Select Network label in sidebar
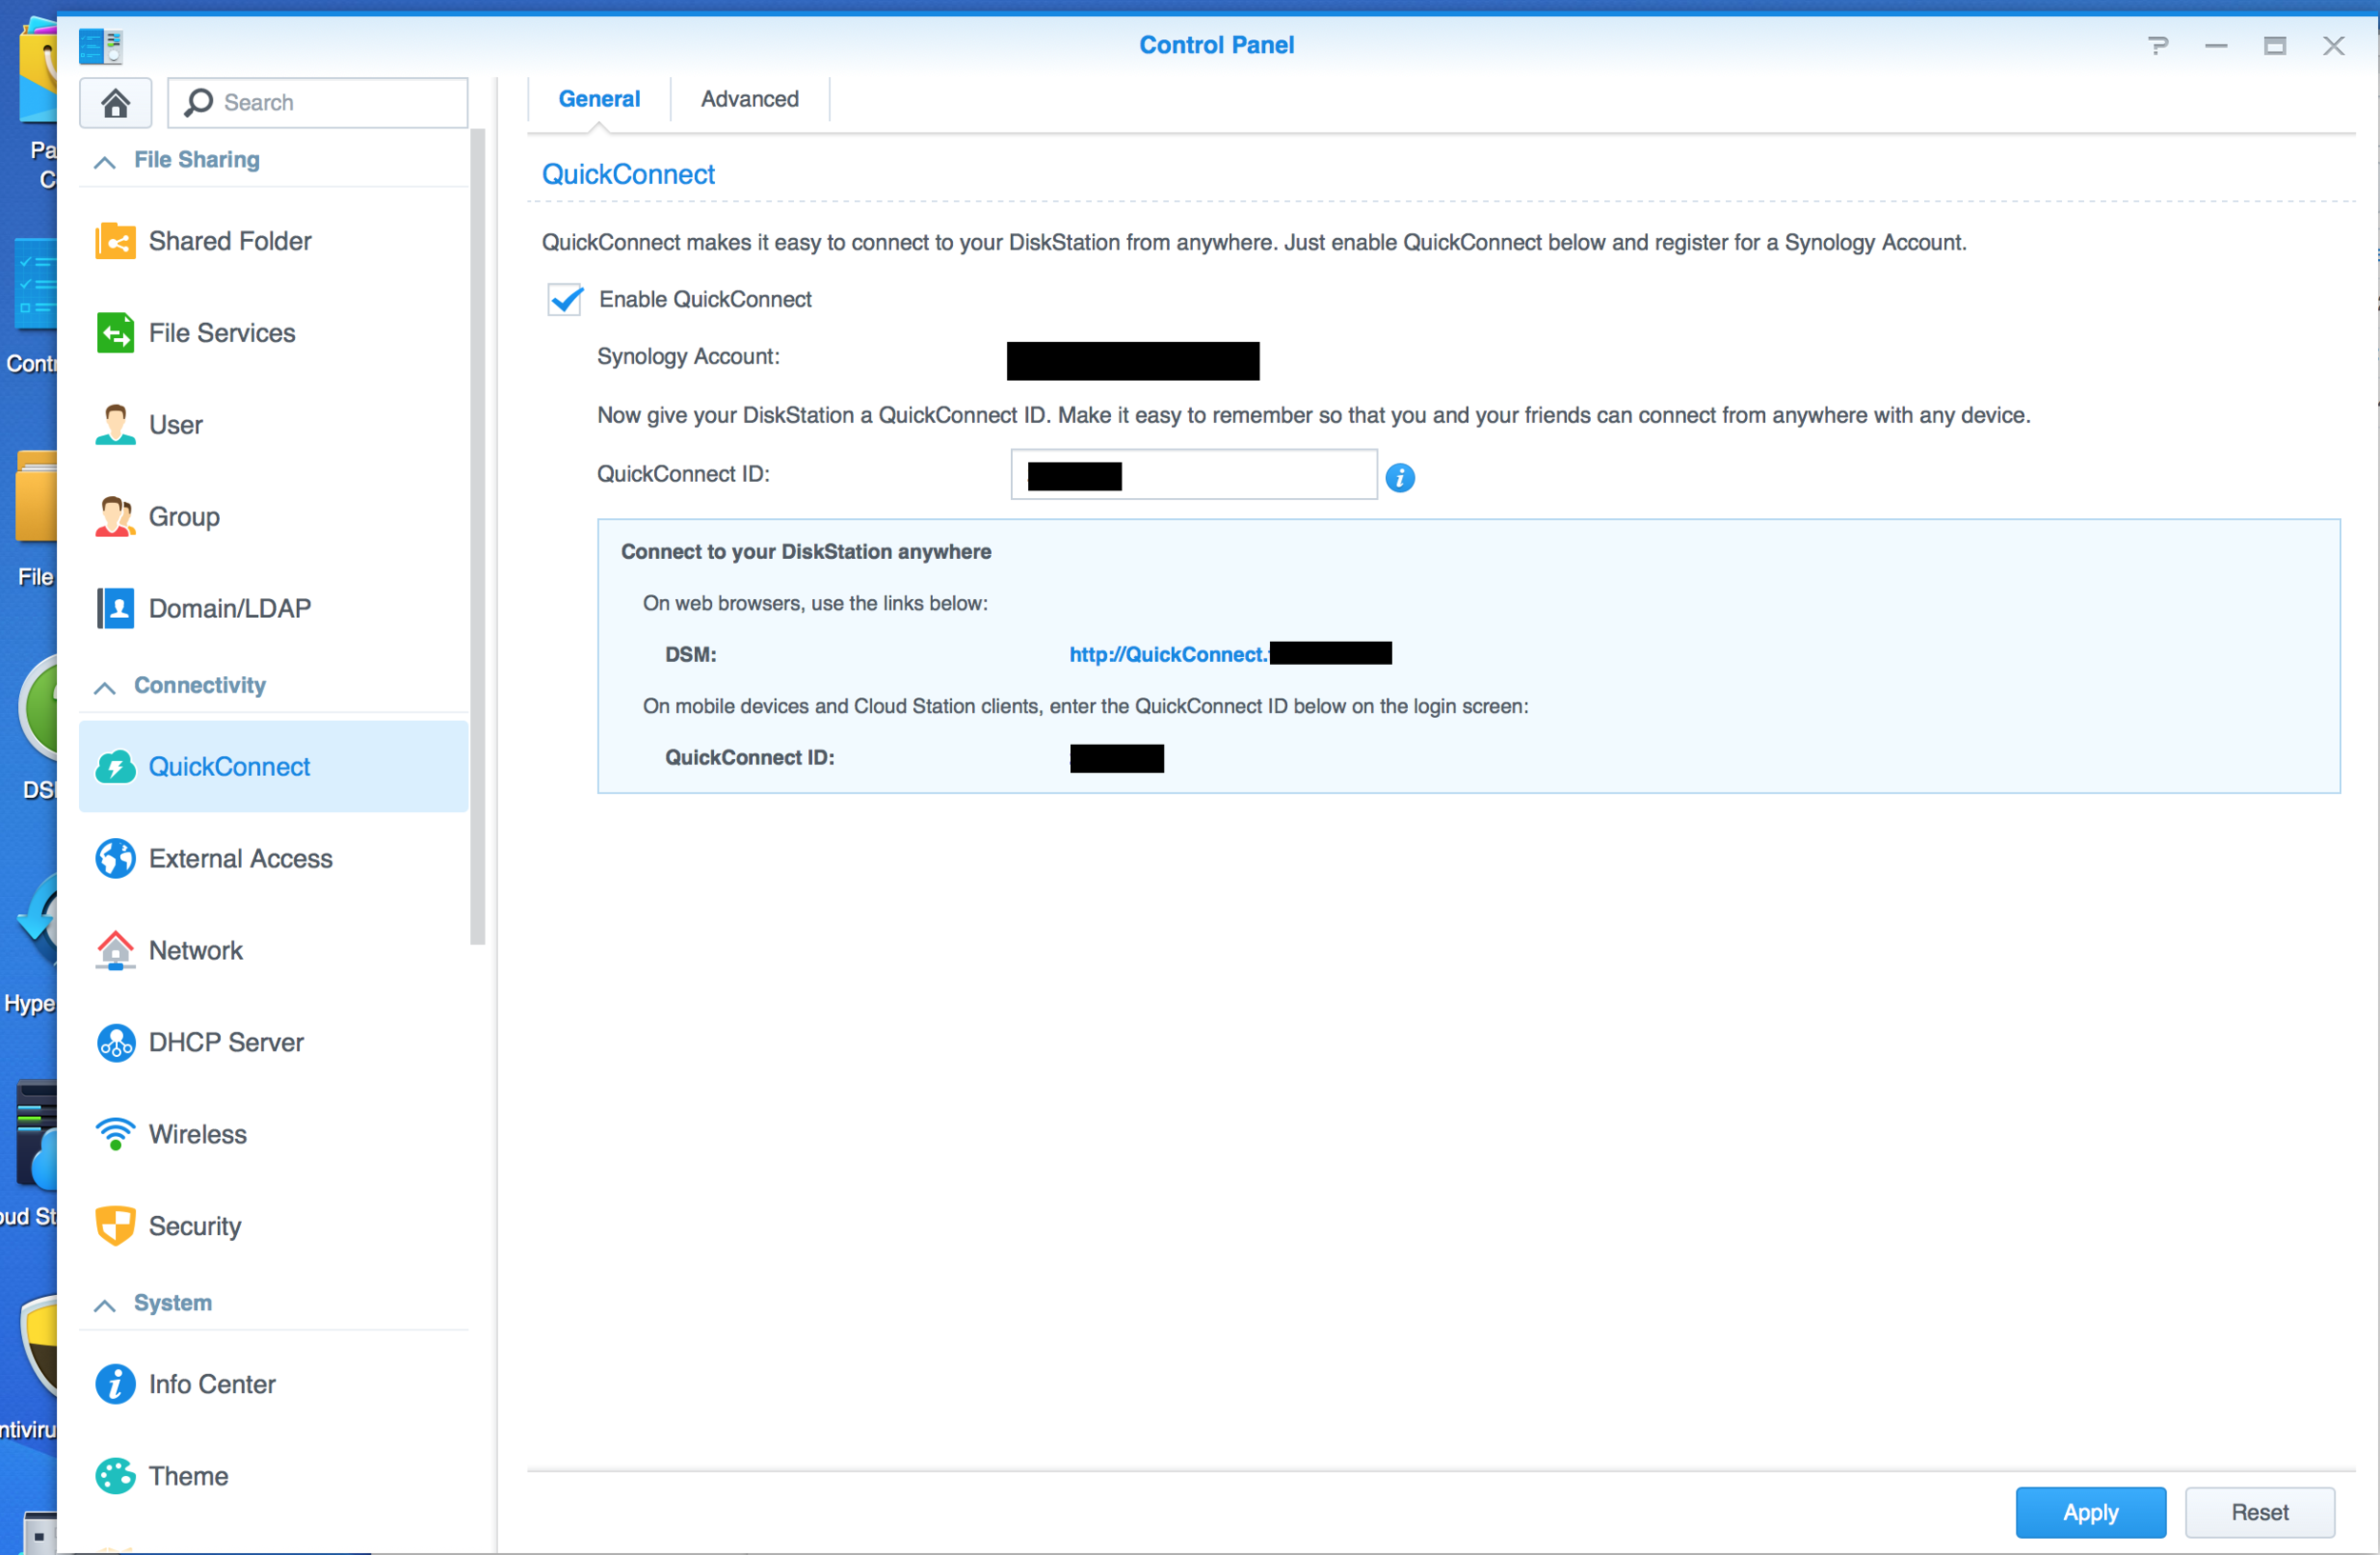The height and width of the screenshot is (1555, 2380). click(x=196, y=950)
